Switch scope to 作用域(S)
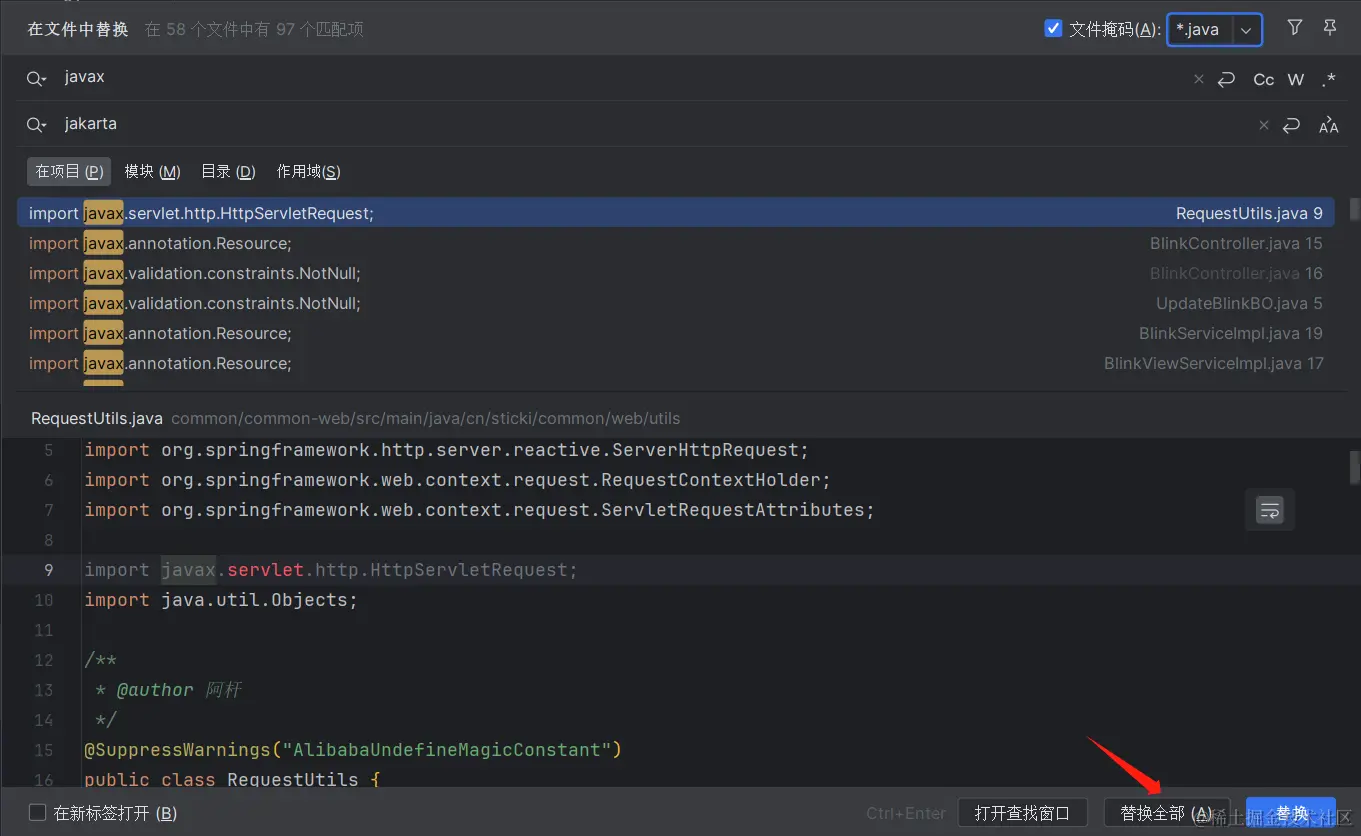 [308, 171]
